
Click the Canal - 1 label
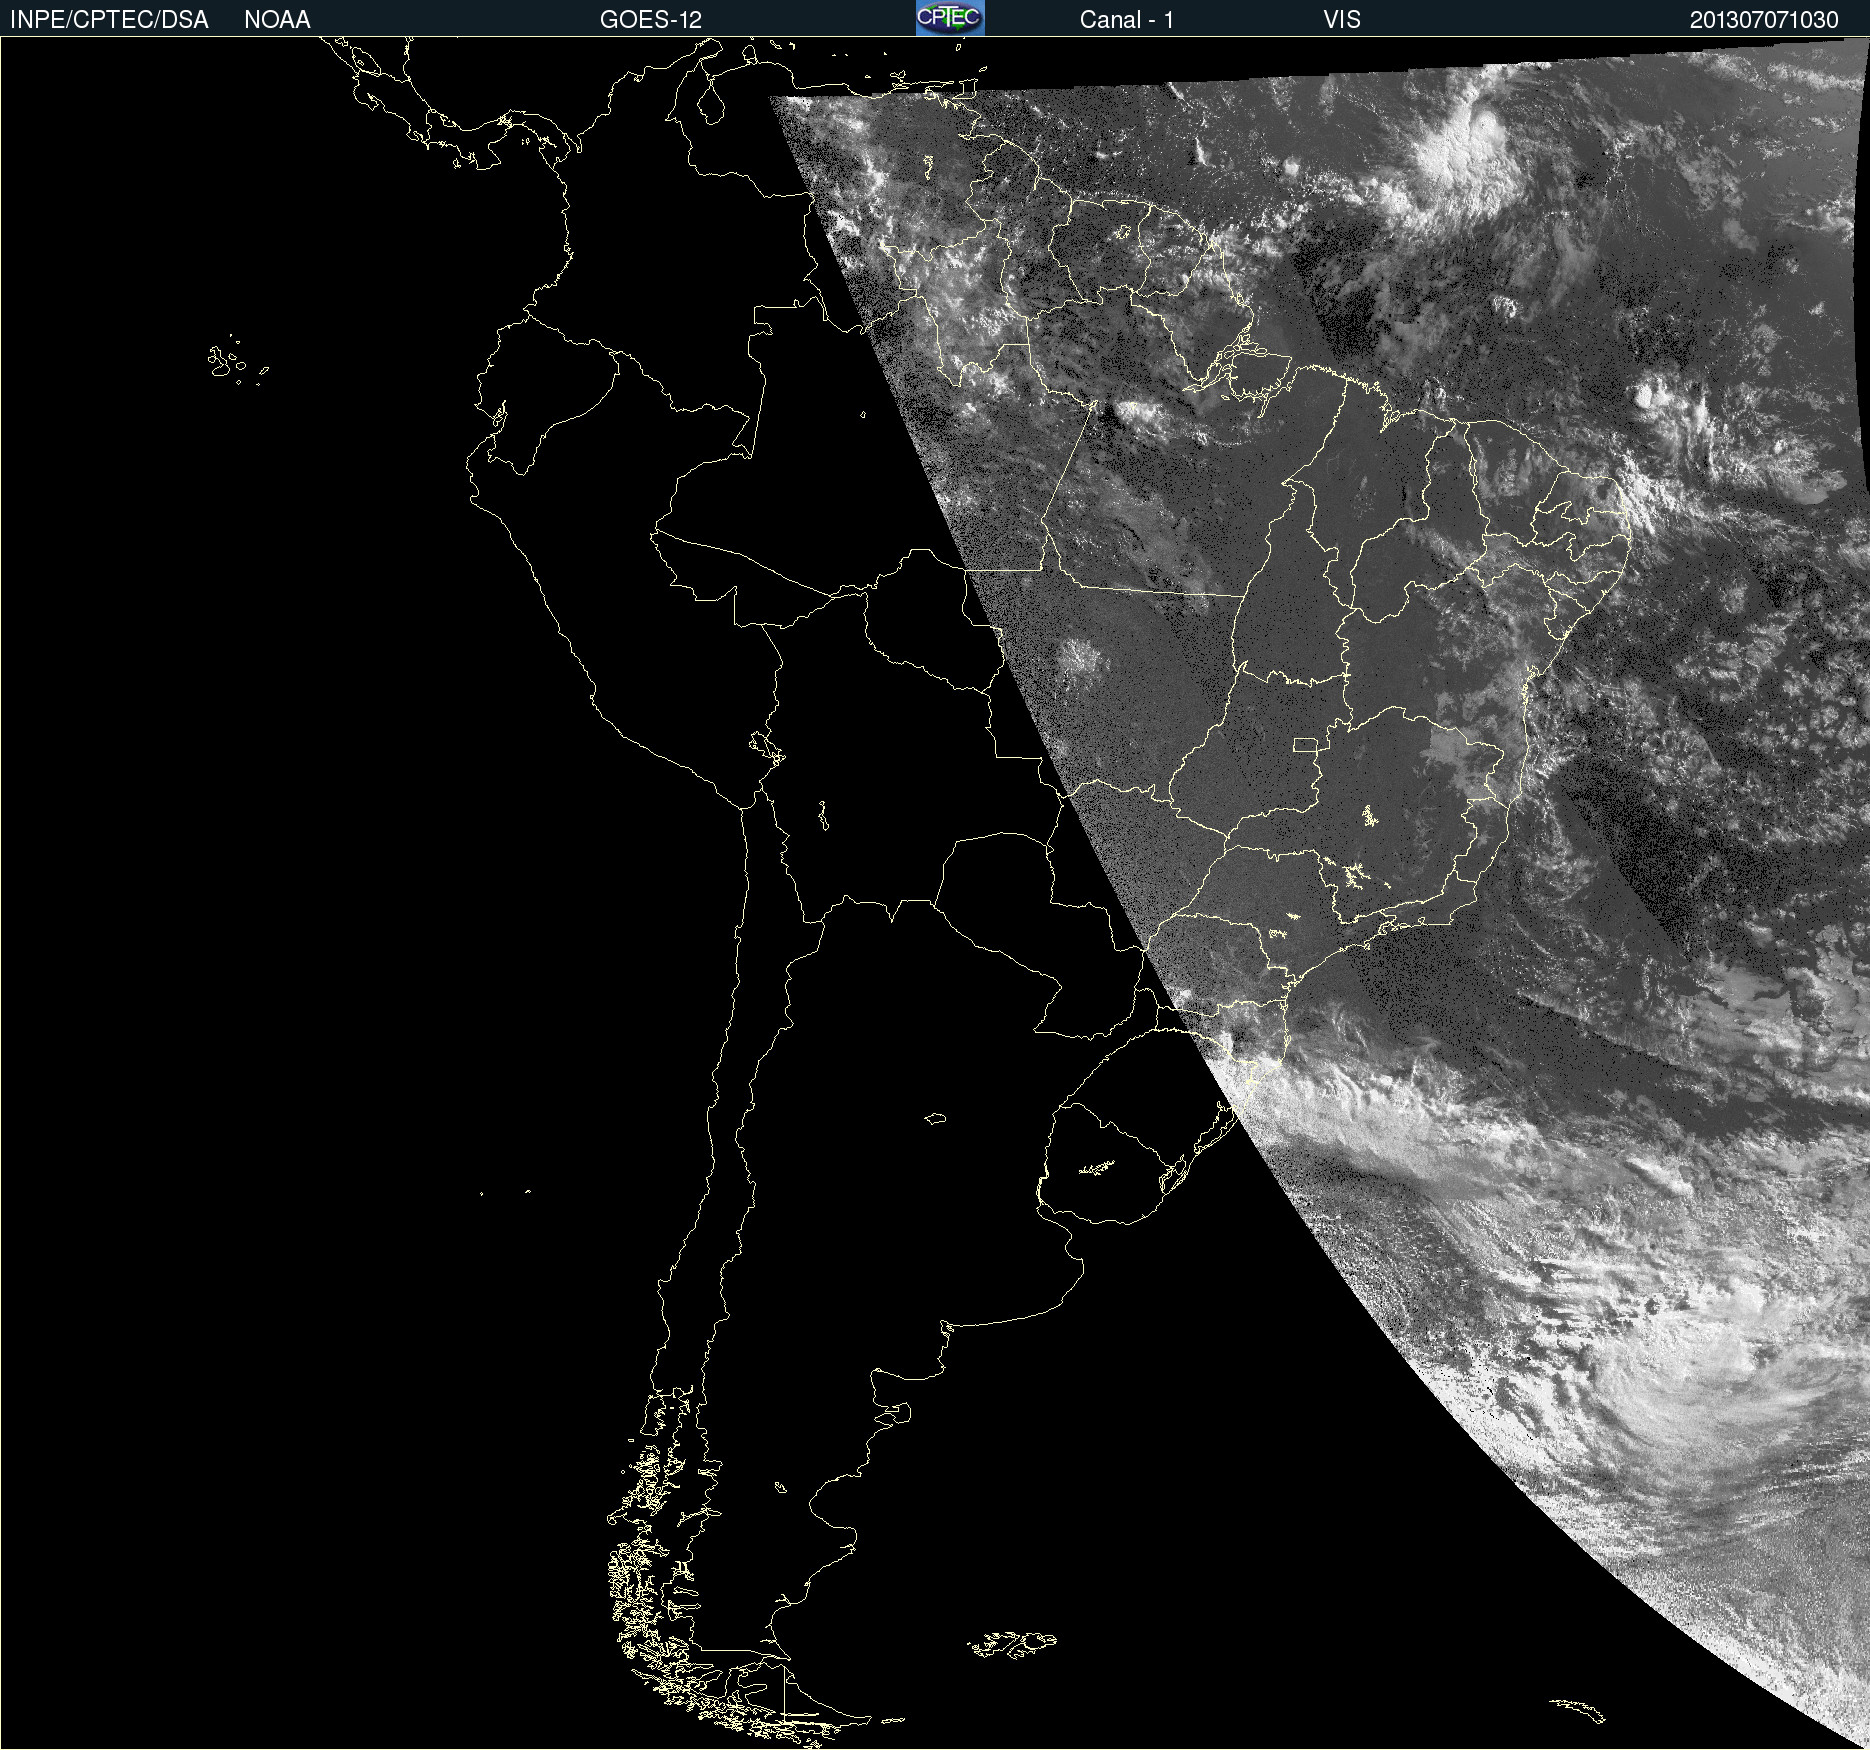tap(1127, 20)
